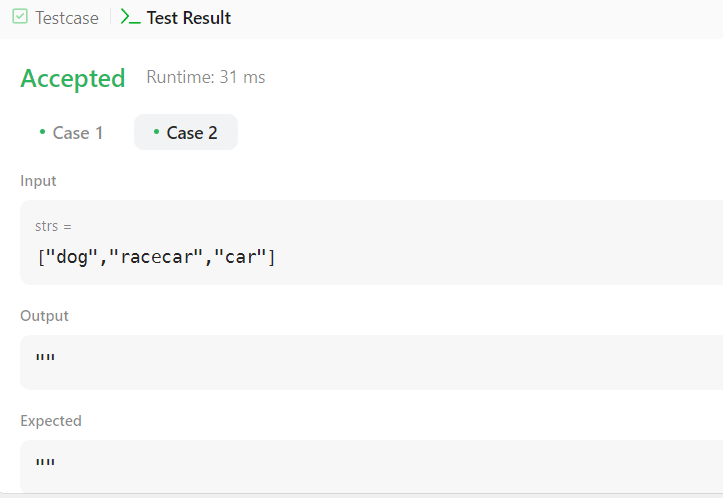Click the divider between Testcase and Test Result
723x498 pixels.
110,17
